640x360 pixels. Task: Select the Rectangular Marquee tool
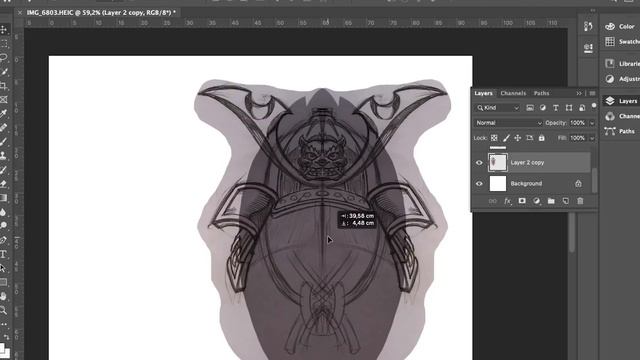[4, 43]
